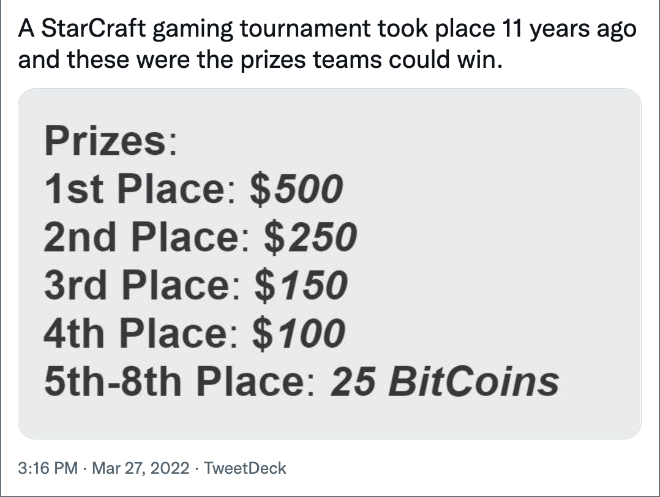
Task: Click the "1st Place:" label
Action: (140, 189)
